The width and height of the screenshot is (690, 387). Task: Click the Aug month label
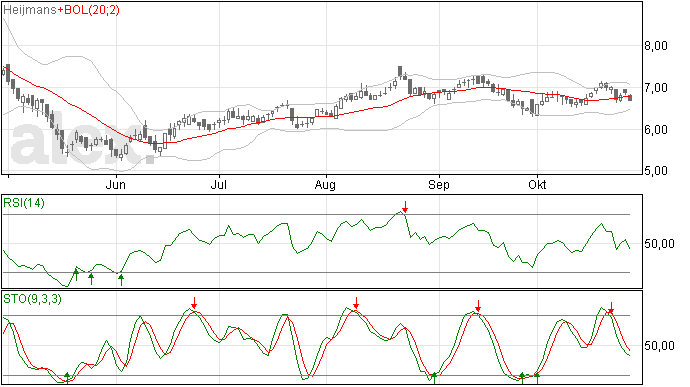(x=325, y=184)
